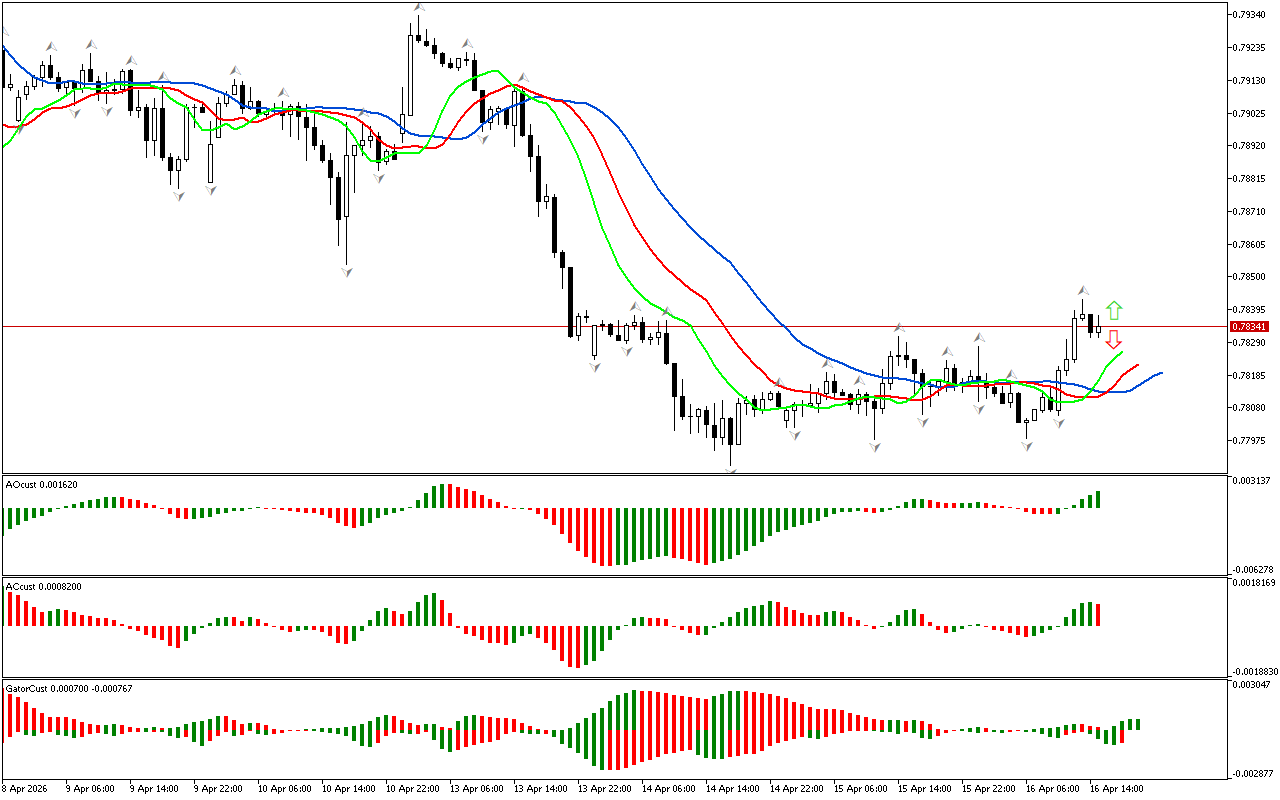Click the red 0.78341 current price tag
1280x800 pixels.
tap(1249, 327)
